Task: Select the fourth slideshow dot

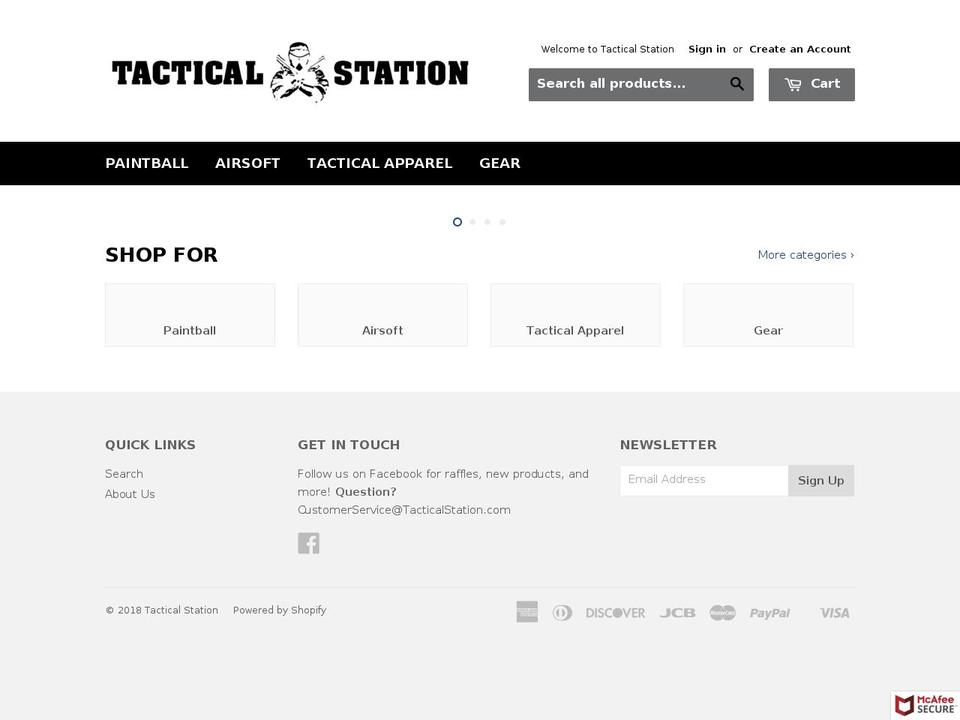Action: 502,222
